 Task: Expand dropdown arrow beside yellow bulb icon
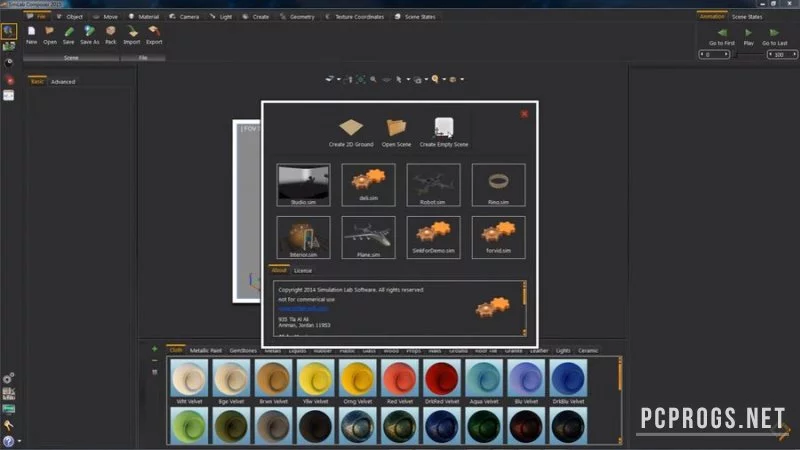(x=444, y=80)
